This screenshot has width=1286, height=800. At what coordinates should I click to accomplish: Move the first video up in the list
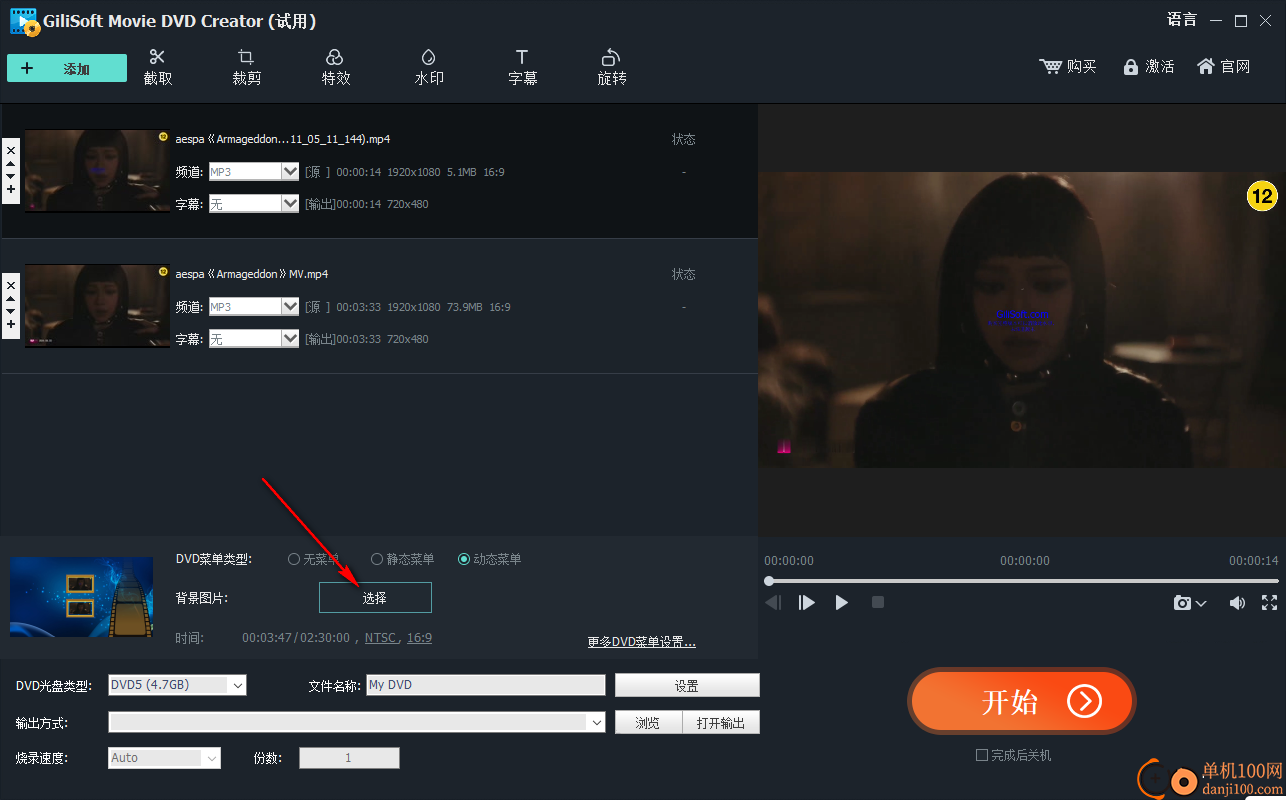(11, 163)
